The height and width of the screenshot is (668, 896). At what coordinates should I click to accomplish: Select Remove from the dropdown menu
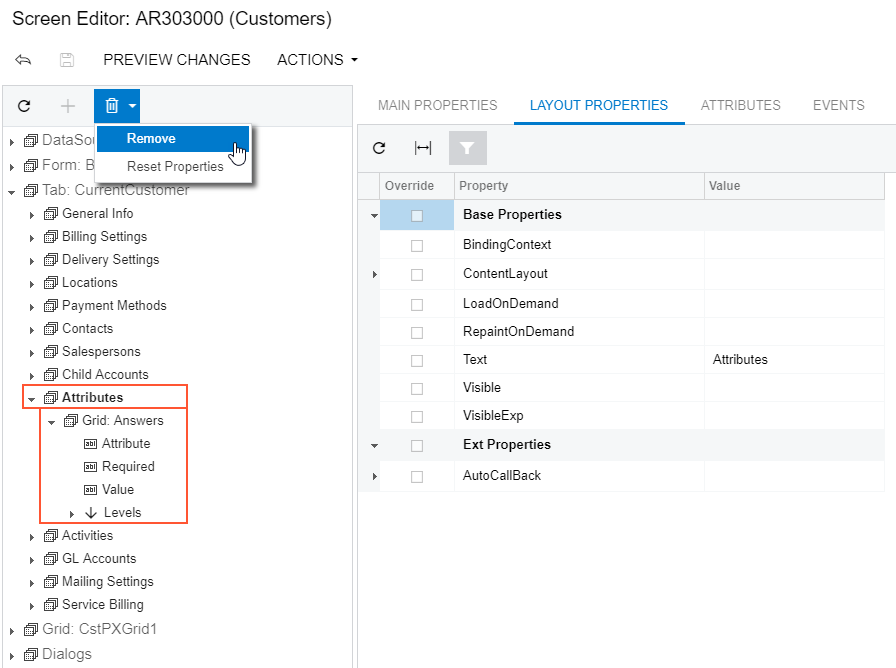151,139
